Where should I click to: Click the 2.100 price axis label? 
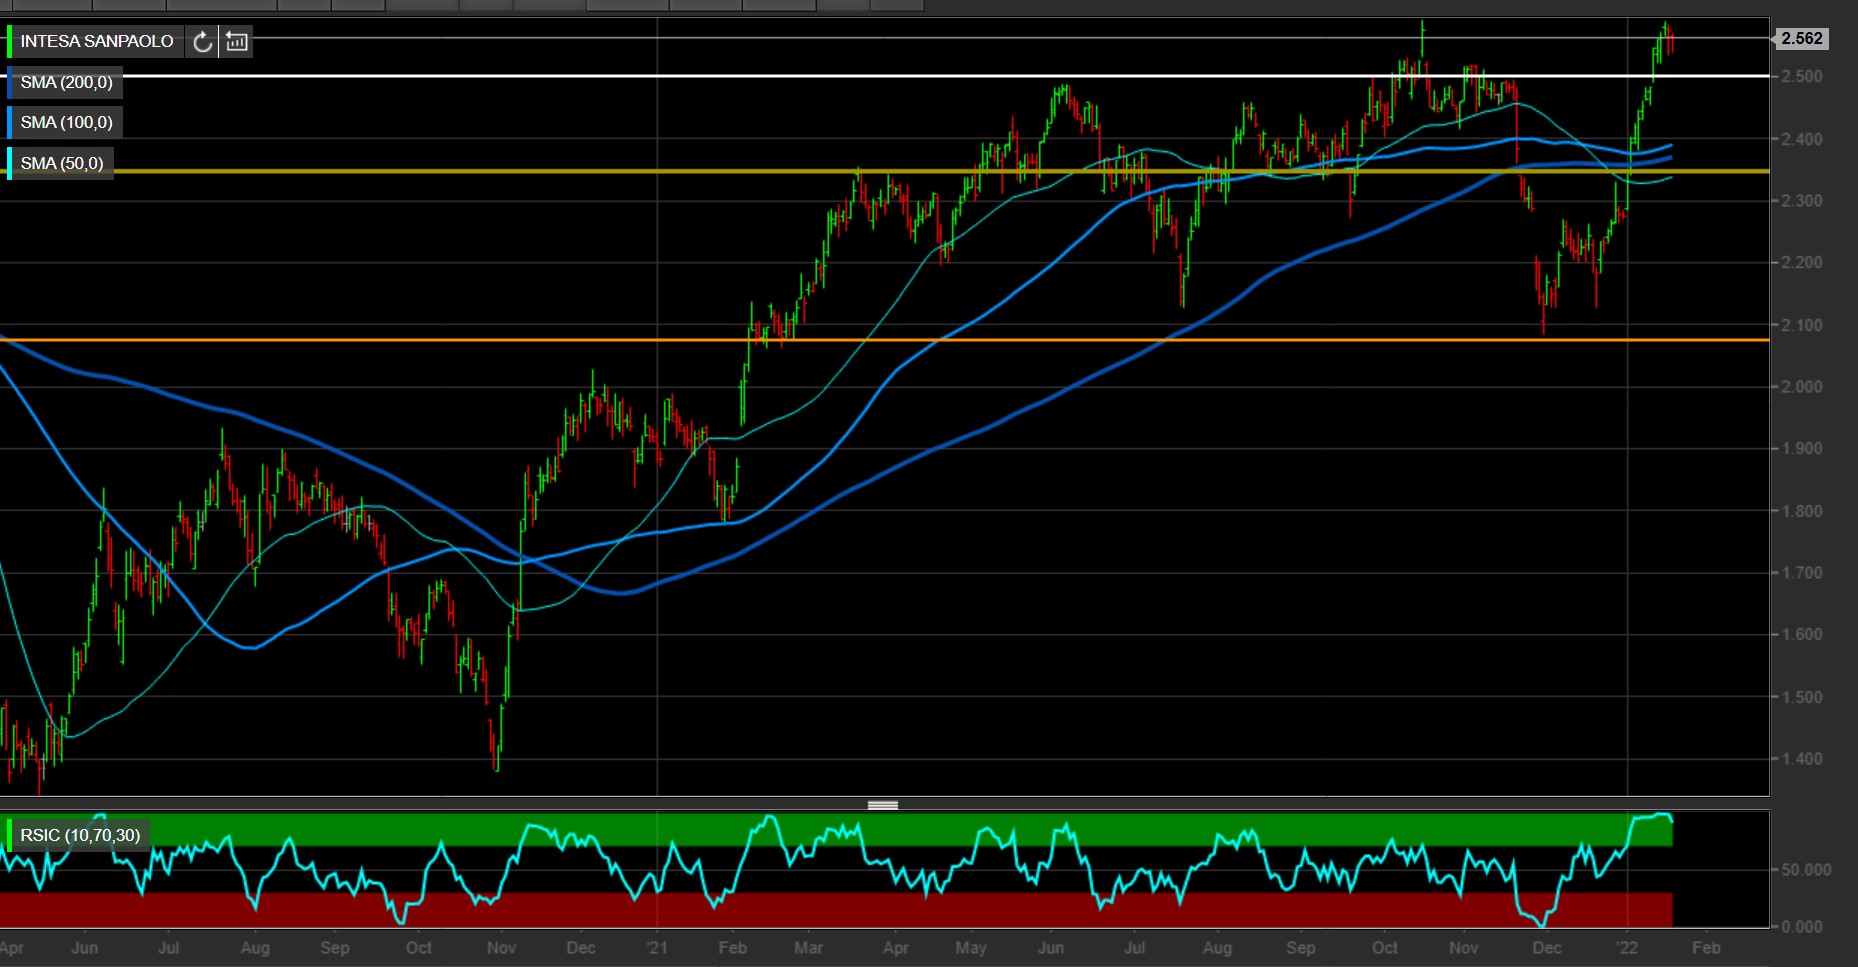pyautogui.click(x=1802, y=325)
